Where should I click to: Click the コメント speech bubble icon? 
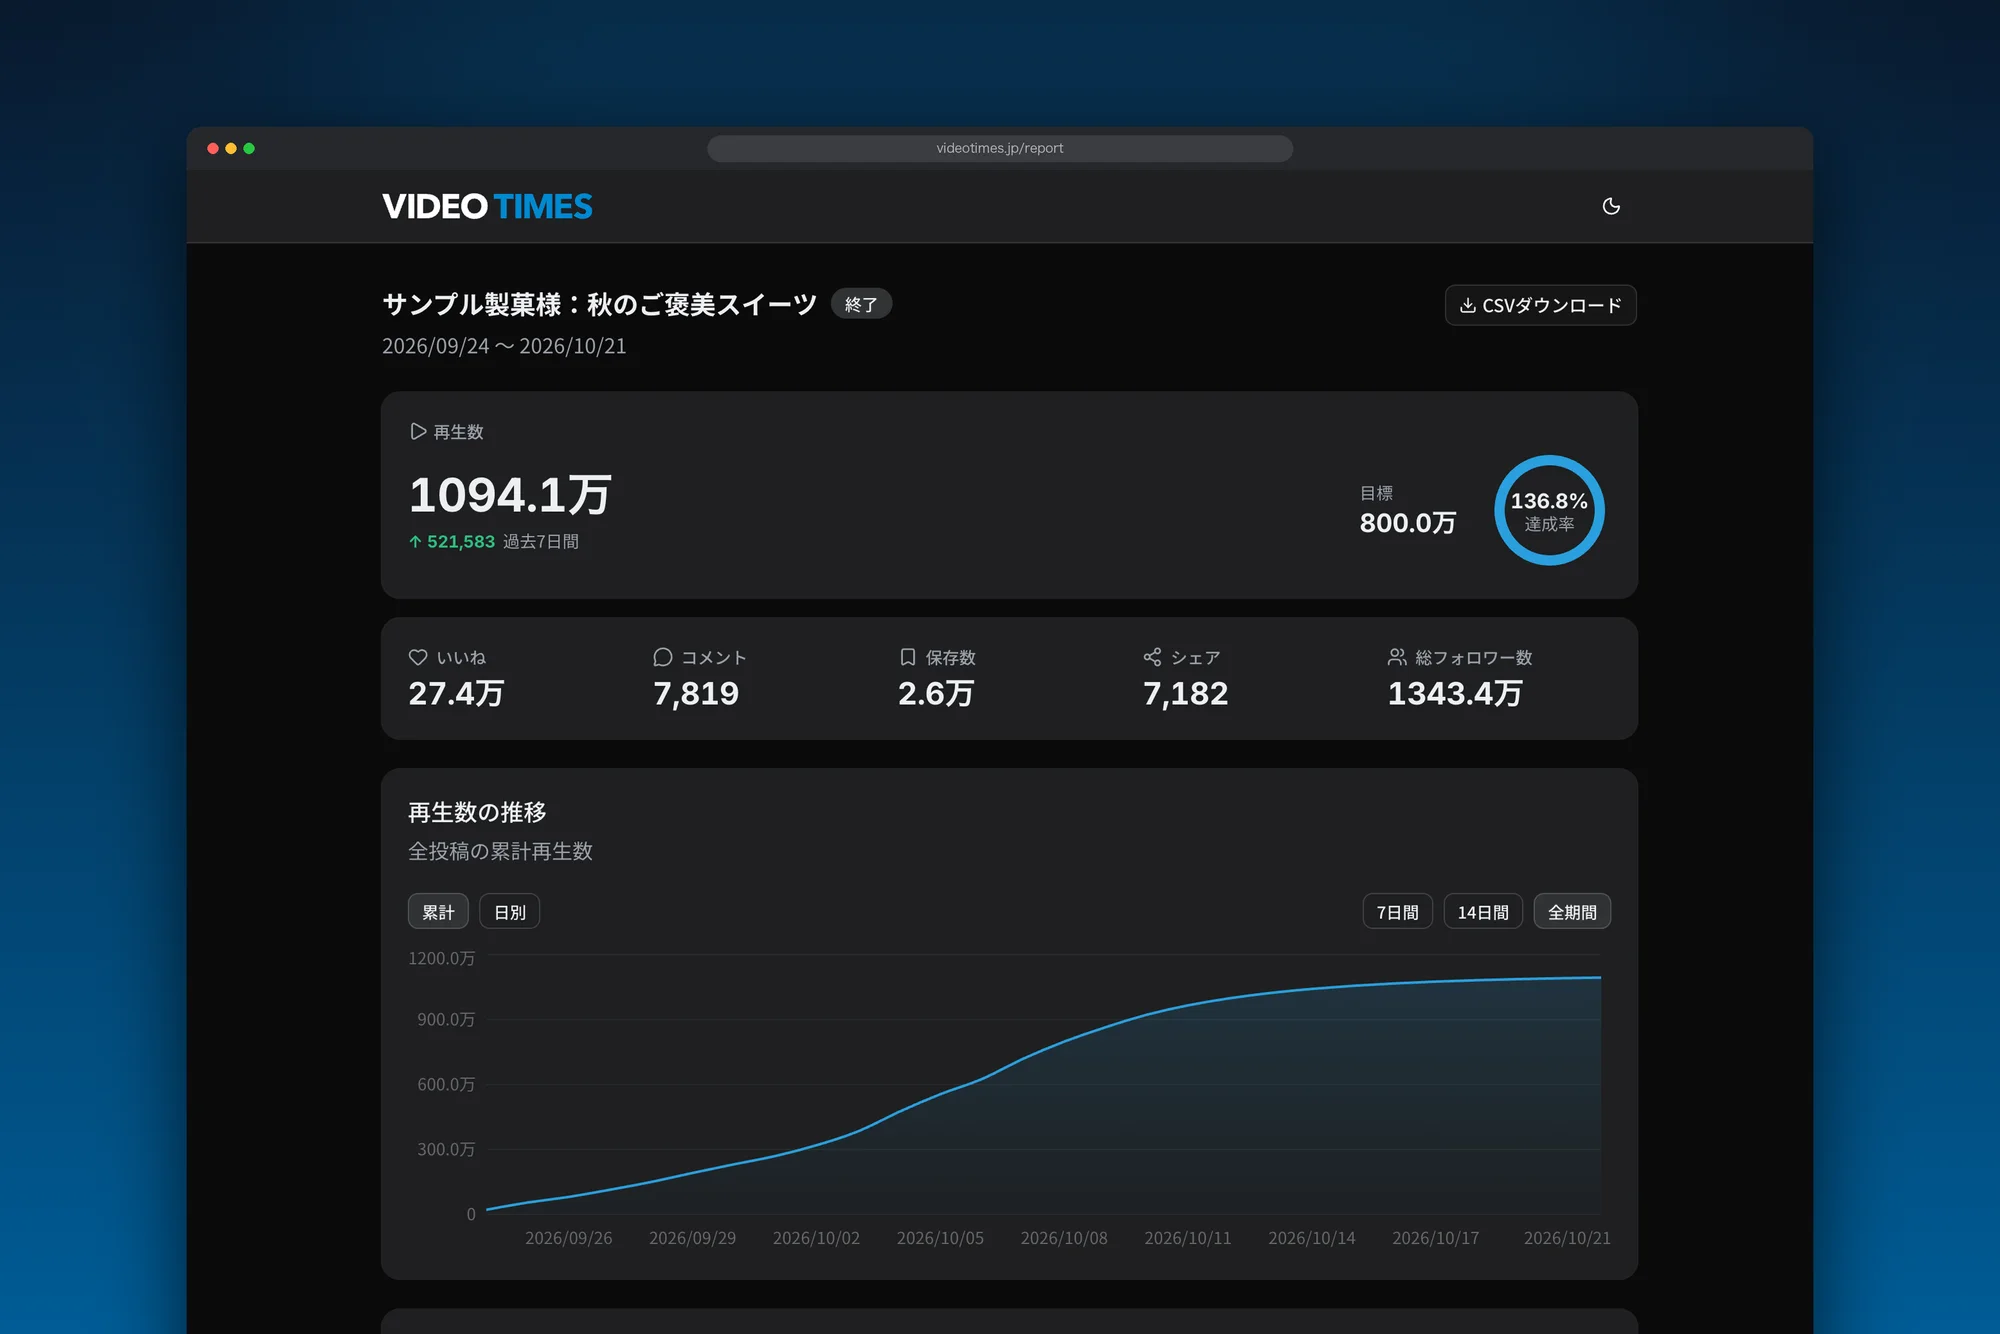[662, 657]
